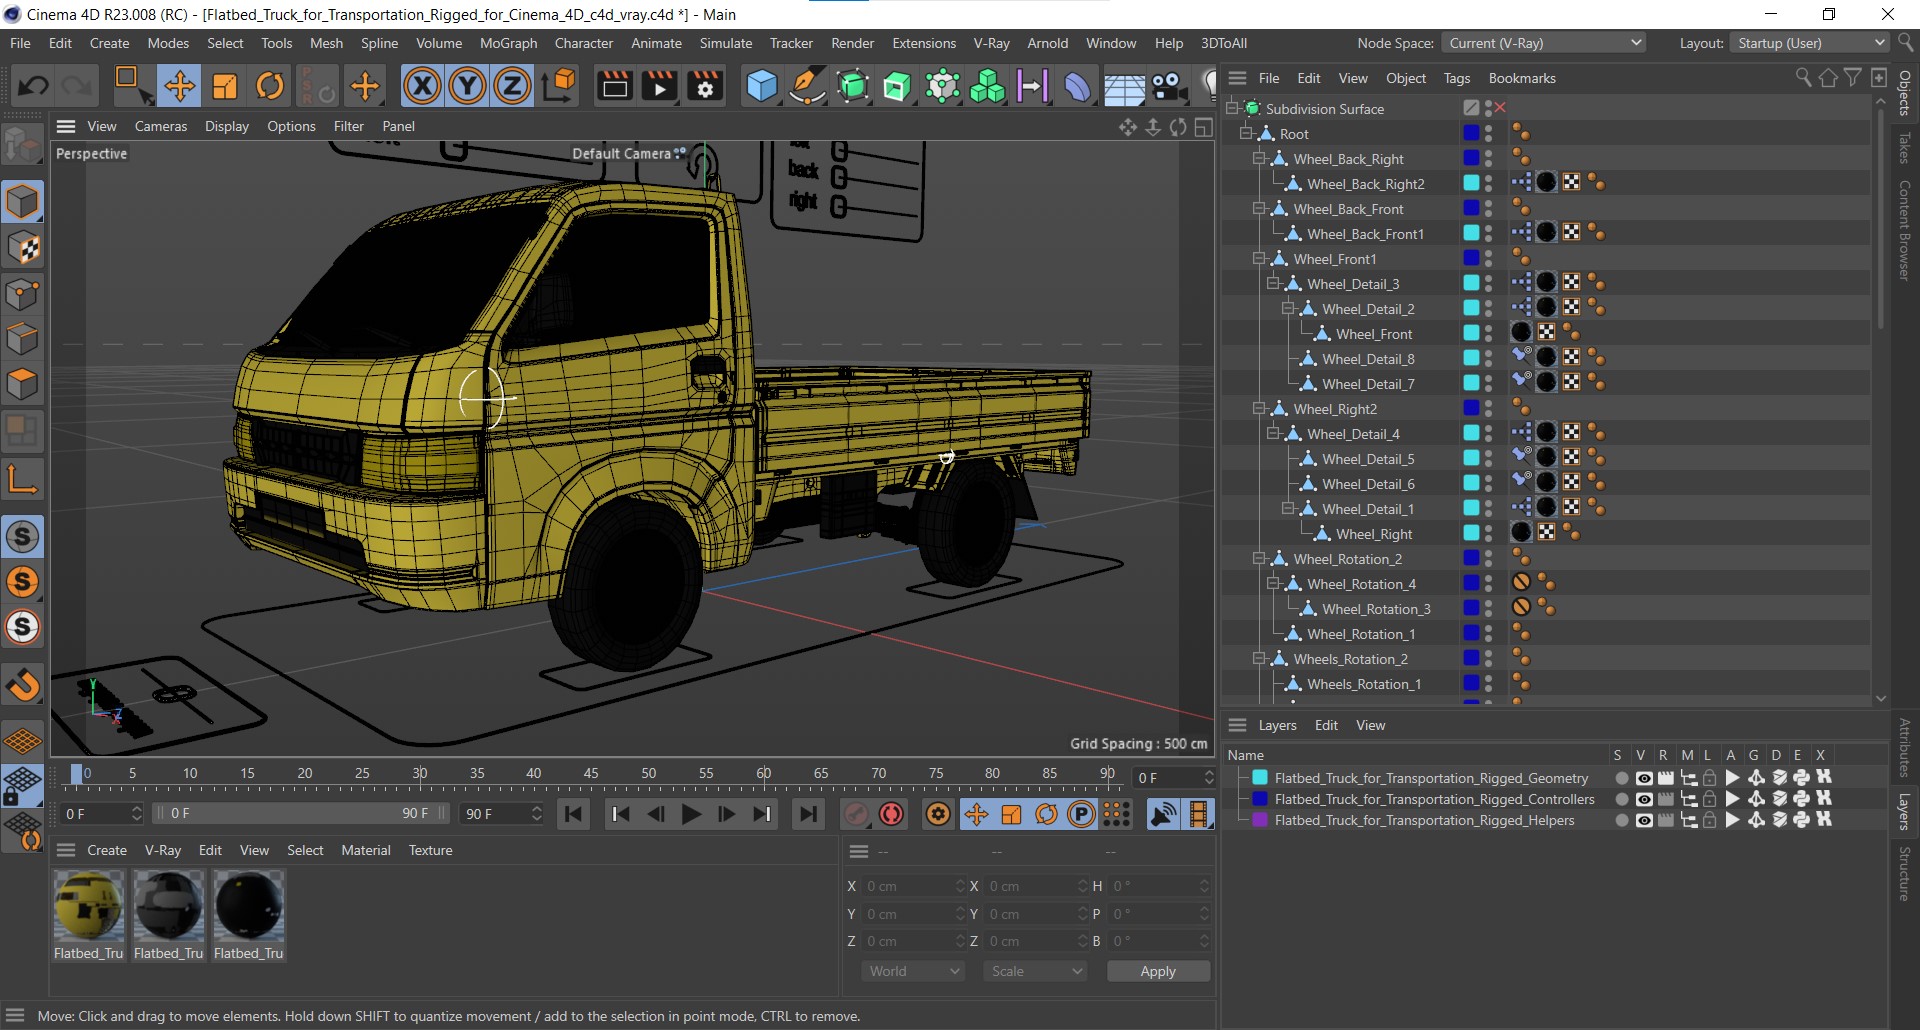
Task: Open Edit Render Settings icon
Action: click(705, 86)
